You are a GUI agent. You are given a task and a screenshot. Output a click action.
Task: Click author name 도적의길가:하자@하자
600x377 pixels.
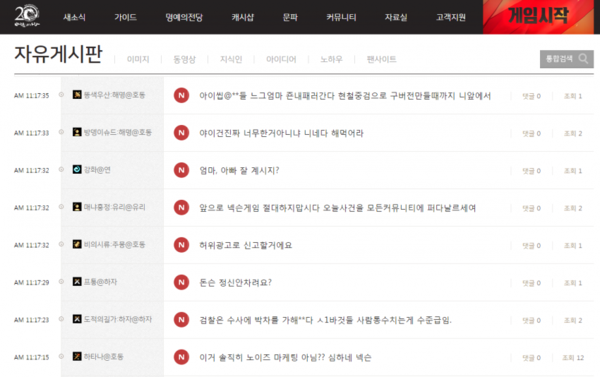coord(118,319)
